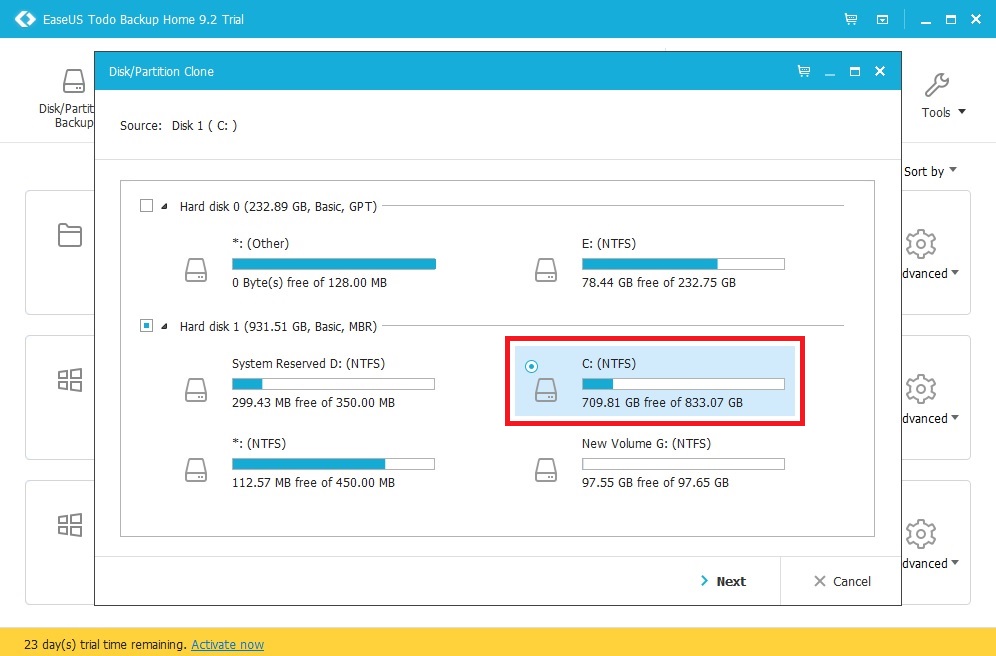The height and width of the screenshot is (656, 996).
Task: Click the drive icon for System Reserved D:
Action: [x=196, y=390]
